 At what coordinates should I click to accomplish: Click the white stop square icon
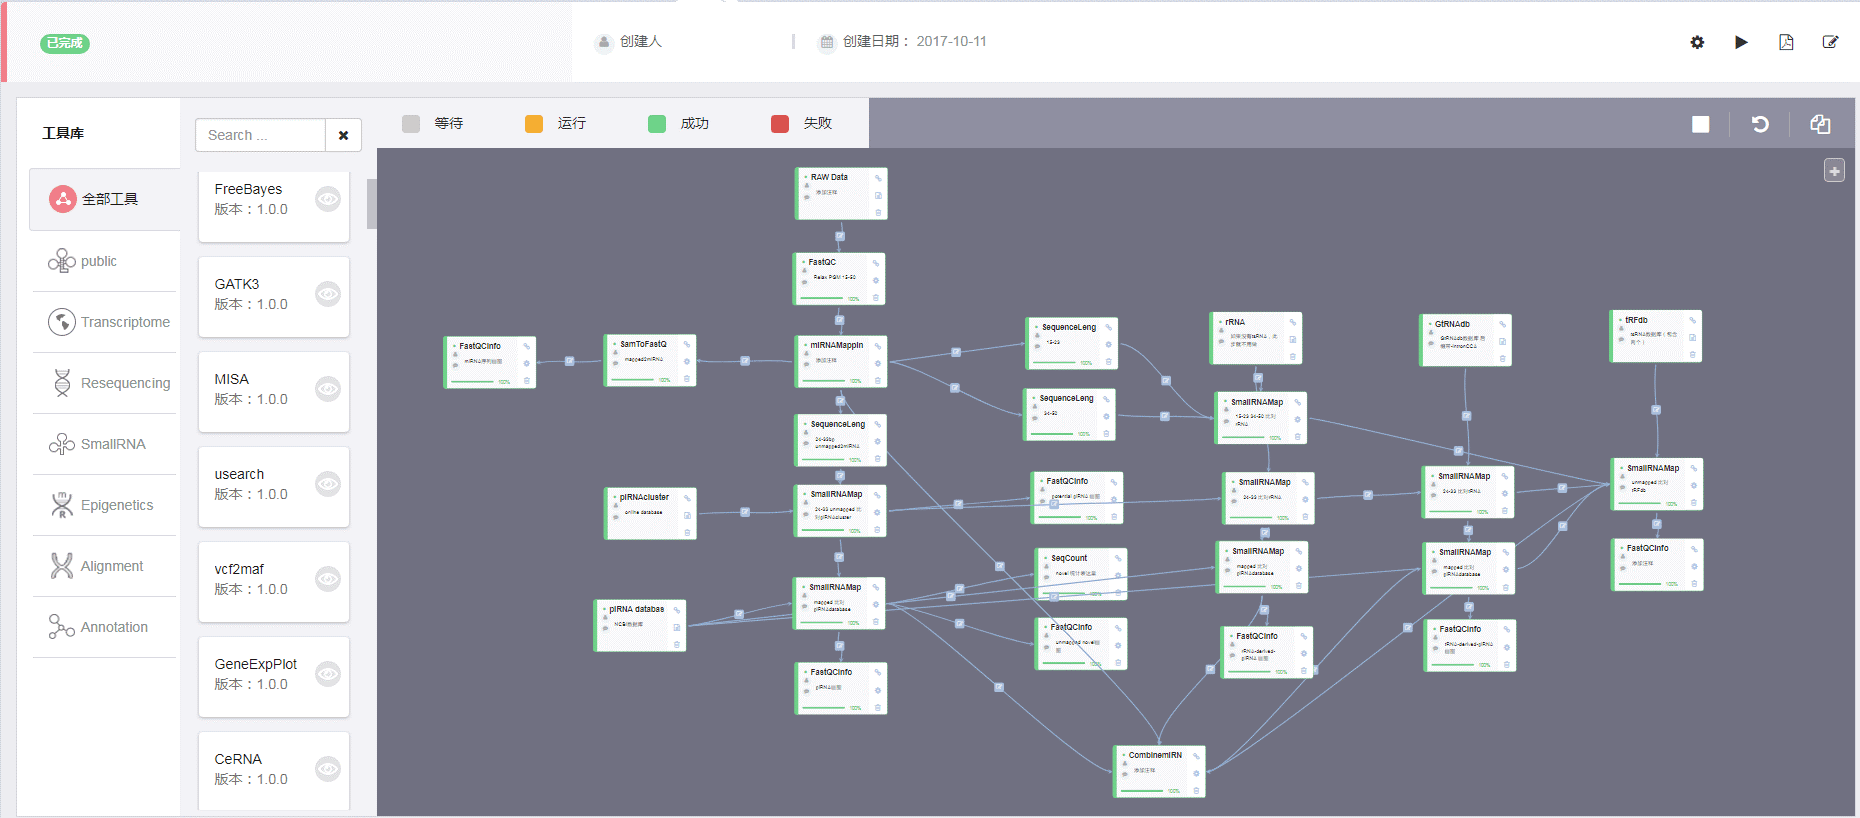(x=1700, y=124)
